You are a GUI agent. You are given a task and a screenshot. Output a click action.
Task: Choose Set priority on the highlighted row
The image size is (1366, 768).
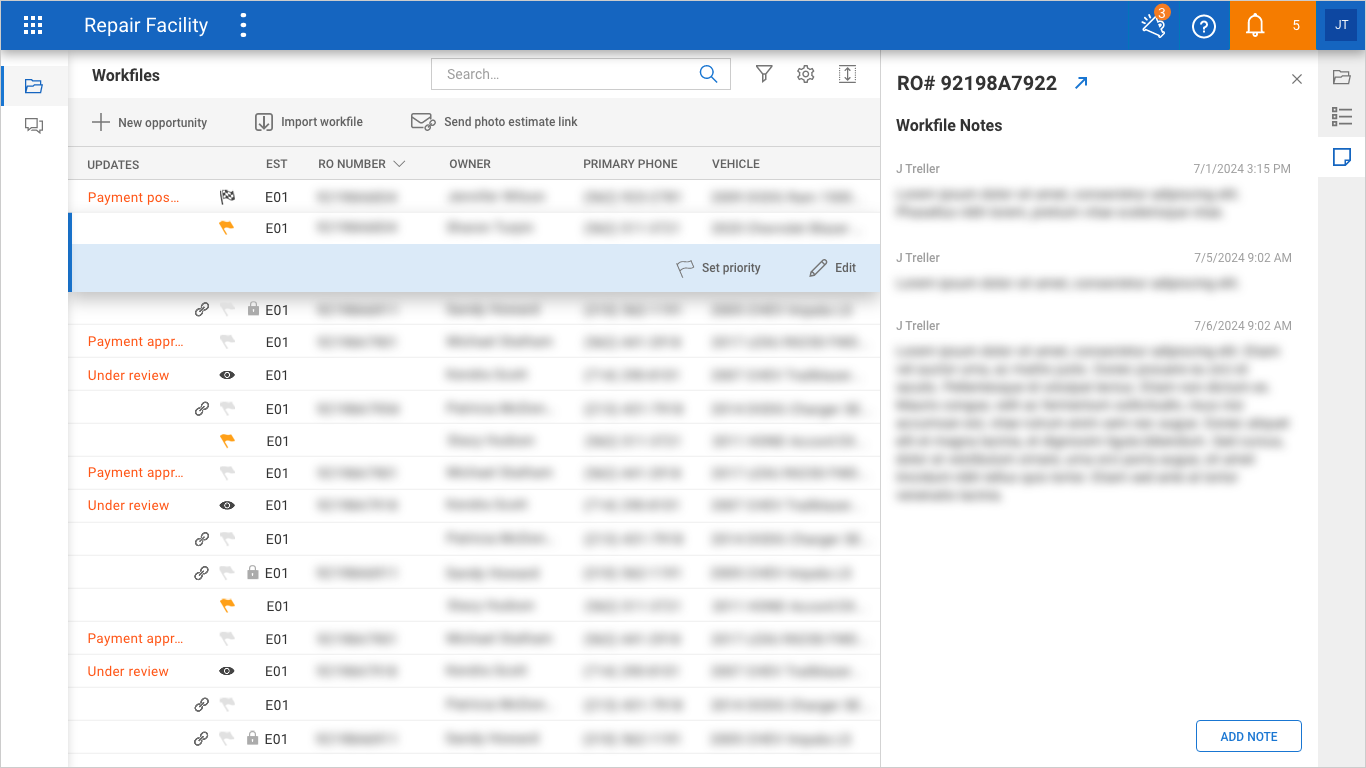point(718,268)
